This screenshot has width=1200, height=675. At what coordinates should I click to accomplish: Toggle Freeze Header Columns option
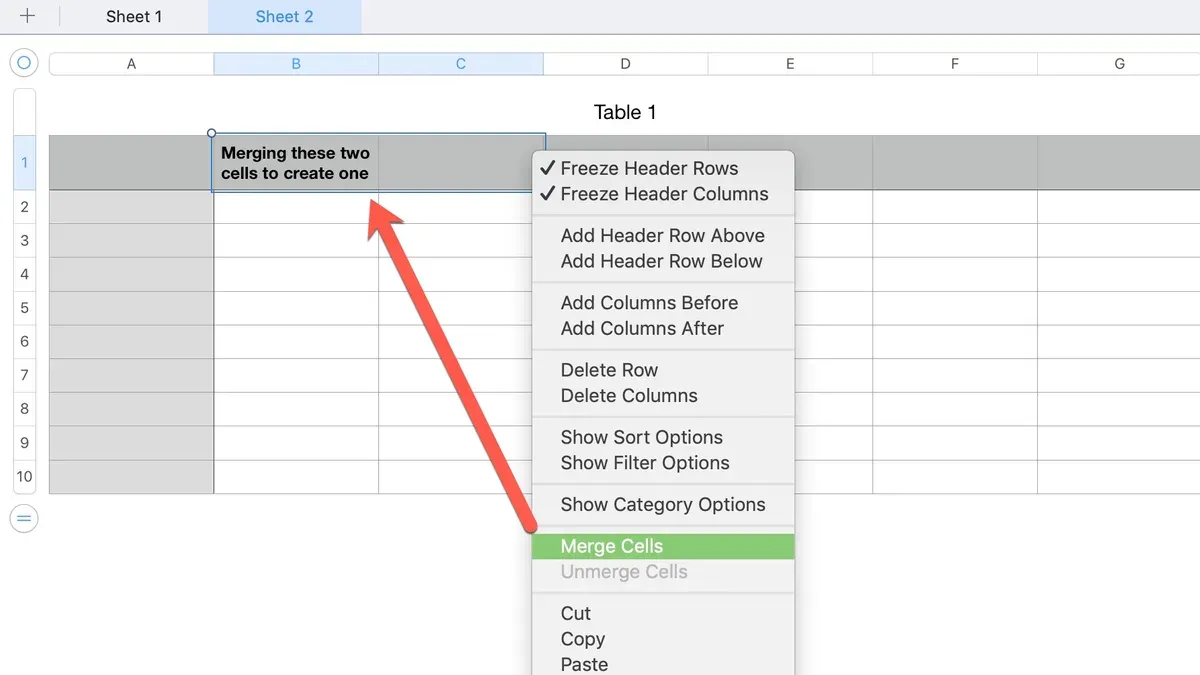(664, 194)
